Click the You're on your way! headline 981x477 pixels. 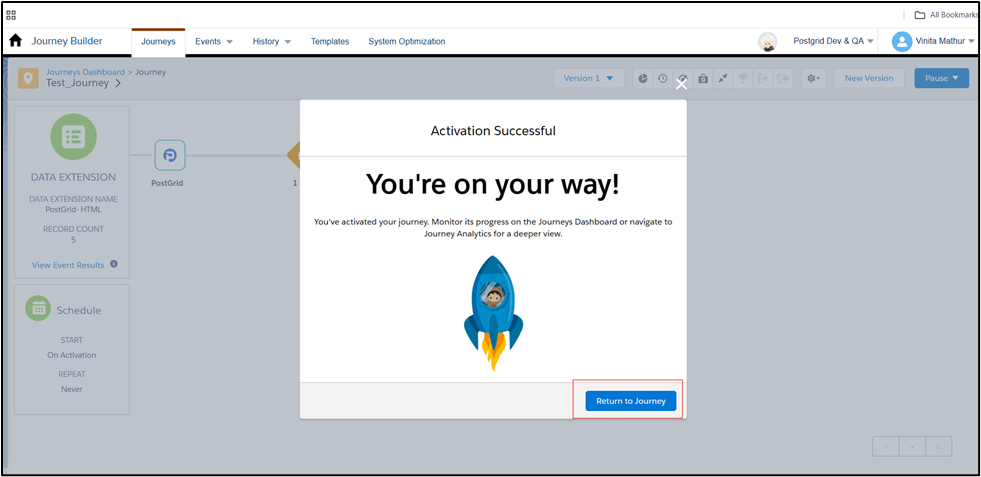493,184
